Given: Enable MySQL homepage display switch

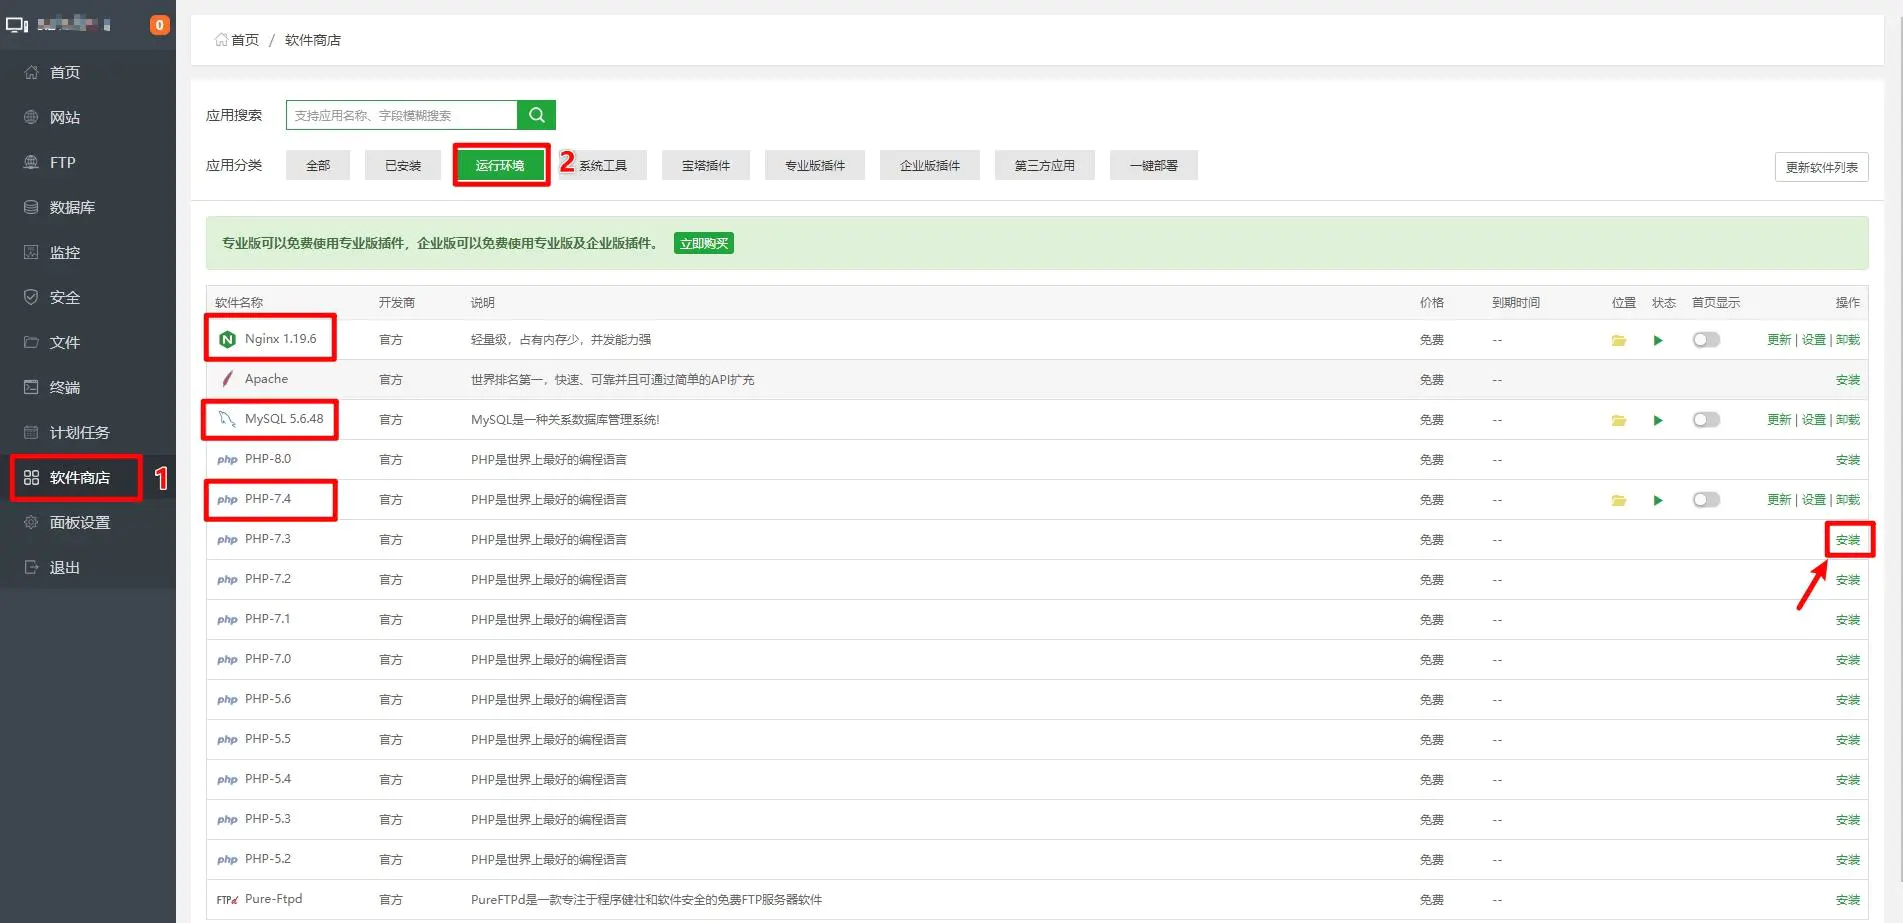Looking at the screenshot, I should coord(1705,420).
